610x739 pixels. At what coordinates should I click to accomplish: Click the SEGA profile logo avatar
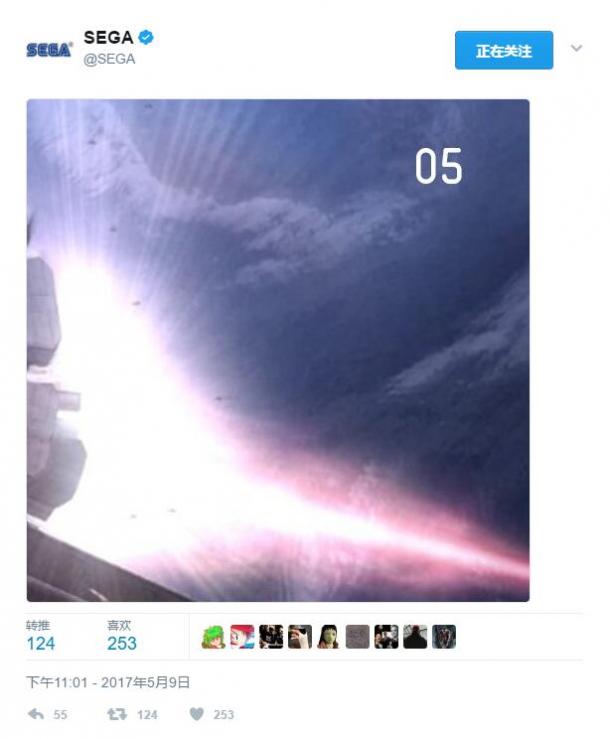tap(49, 49)
